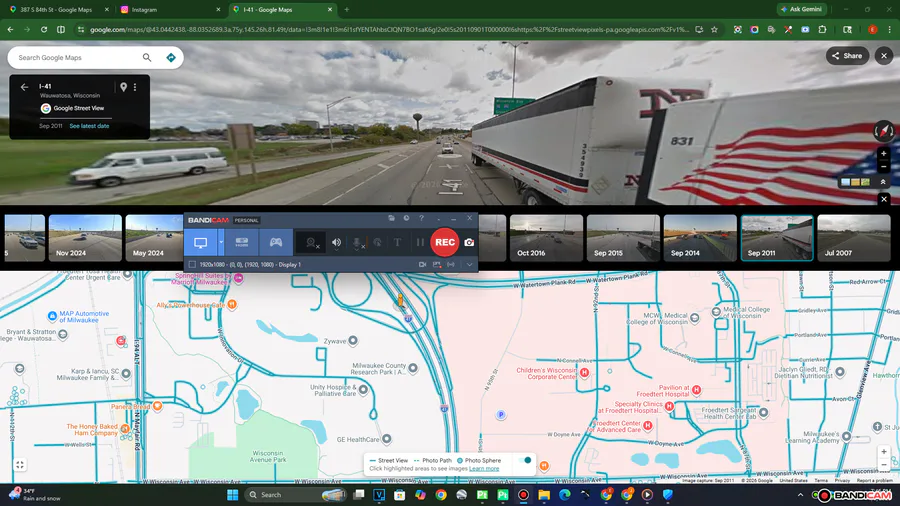
Task: Reload the page
Action: coord(44,29)
